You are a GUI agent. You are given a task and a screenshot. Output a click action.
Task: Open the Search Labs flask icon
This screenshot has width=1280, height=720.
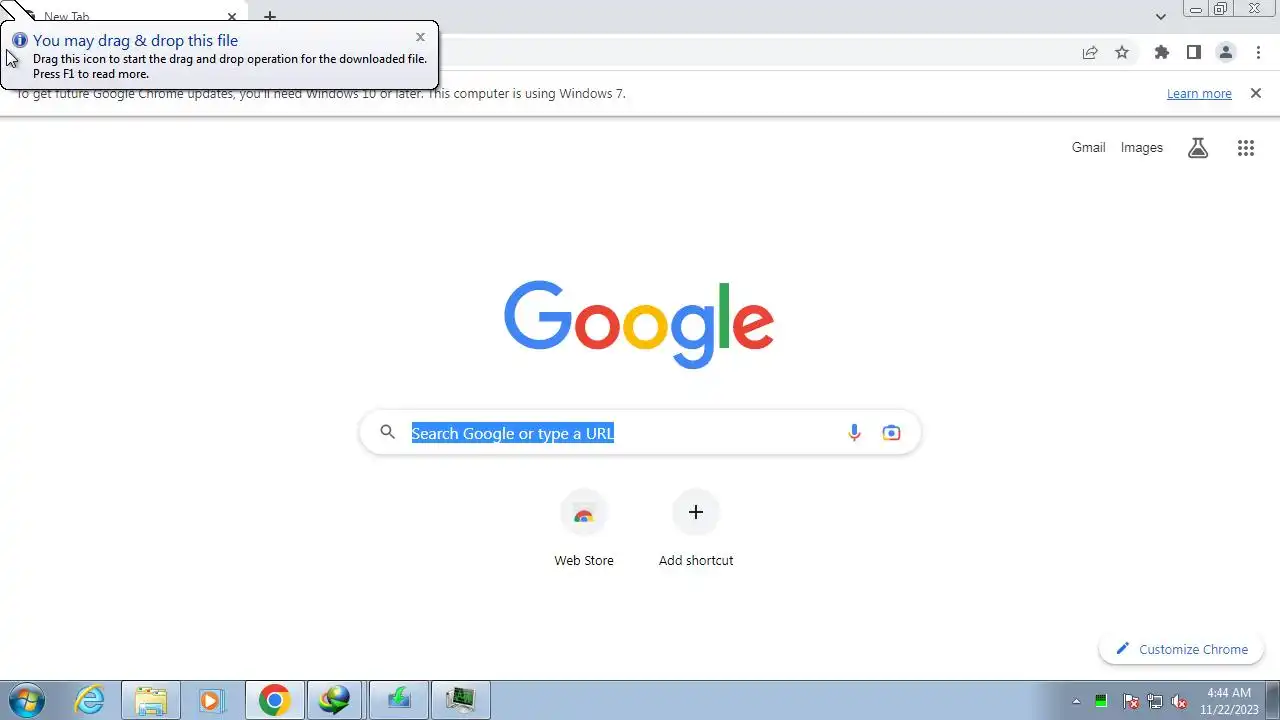pos(1198,148)
